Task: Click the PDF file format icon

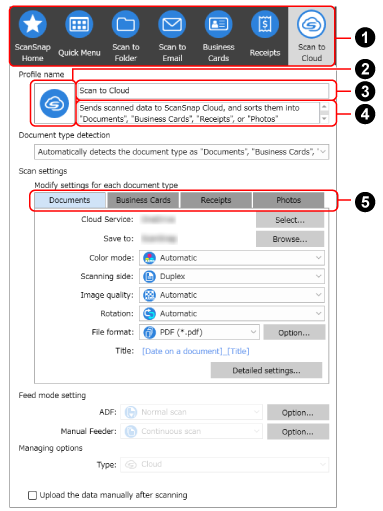Action: click(149, 332)
